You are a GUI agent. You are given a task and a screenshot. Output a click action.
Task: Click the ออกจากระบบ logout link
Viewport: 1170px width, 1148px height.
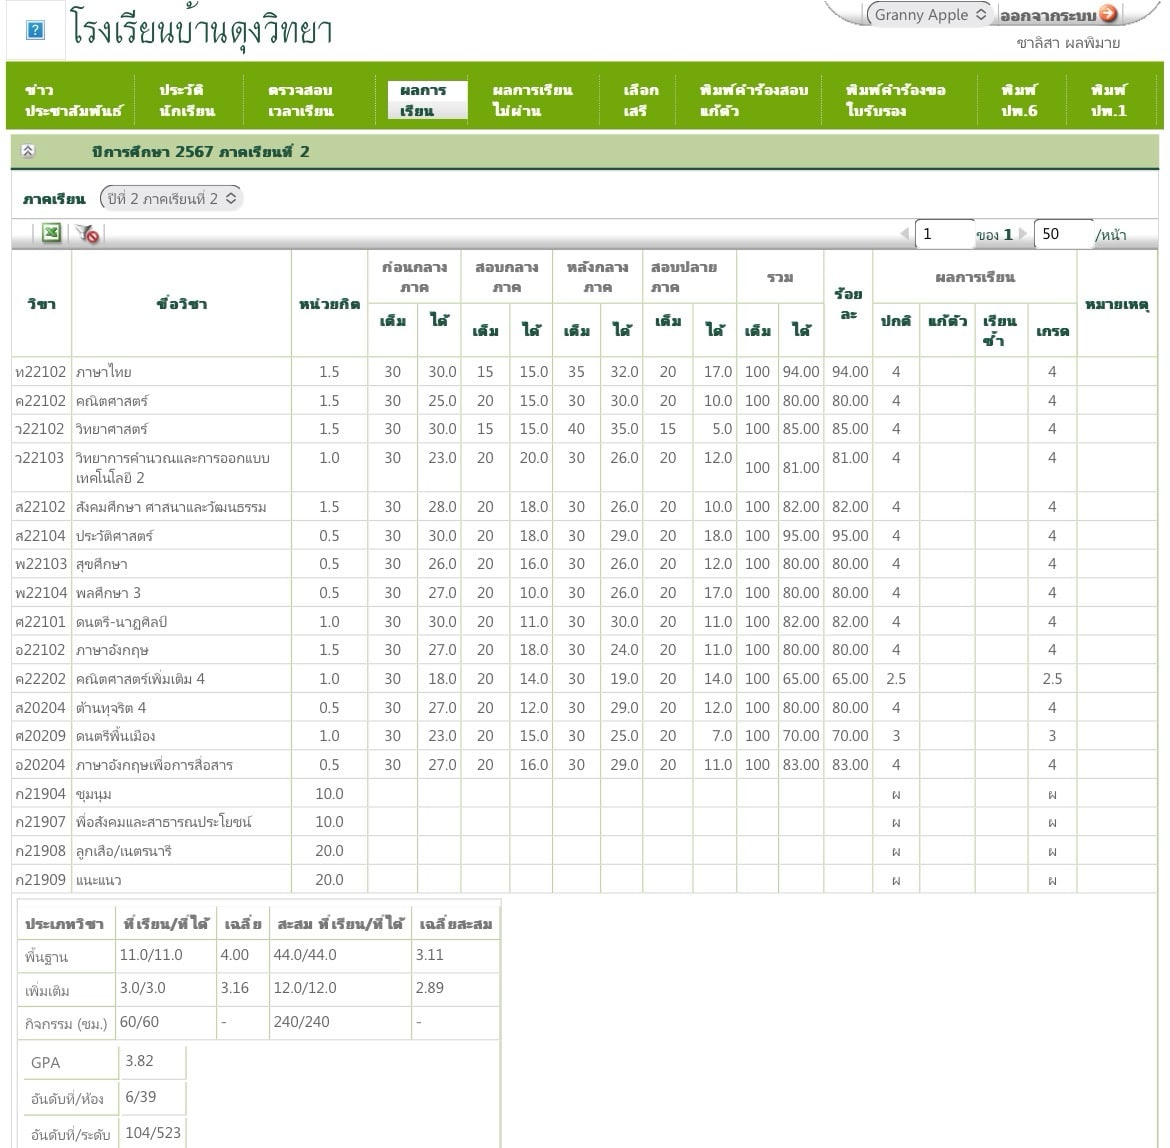[1048, 16]
